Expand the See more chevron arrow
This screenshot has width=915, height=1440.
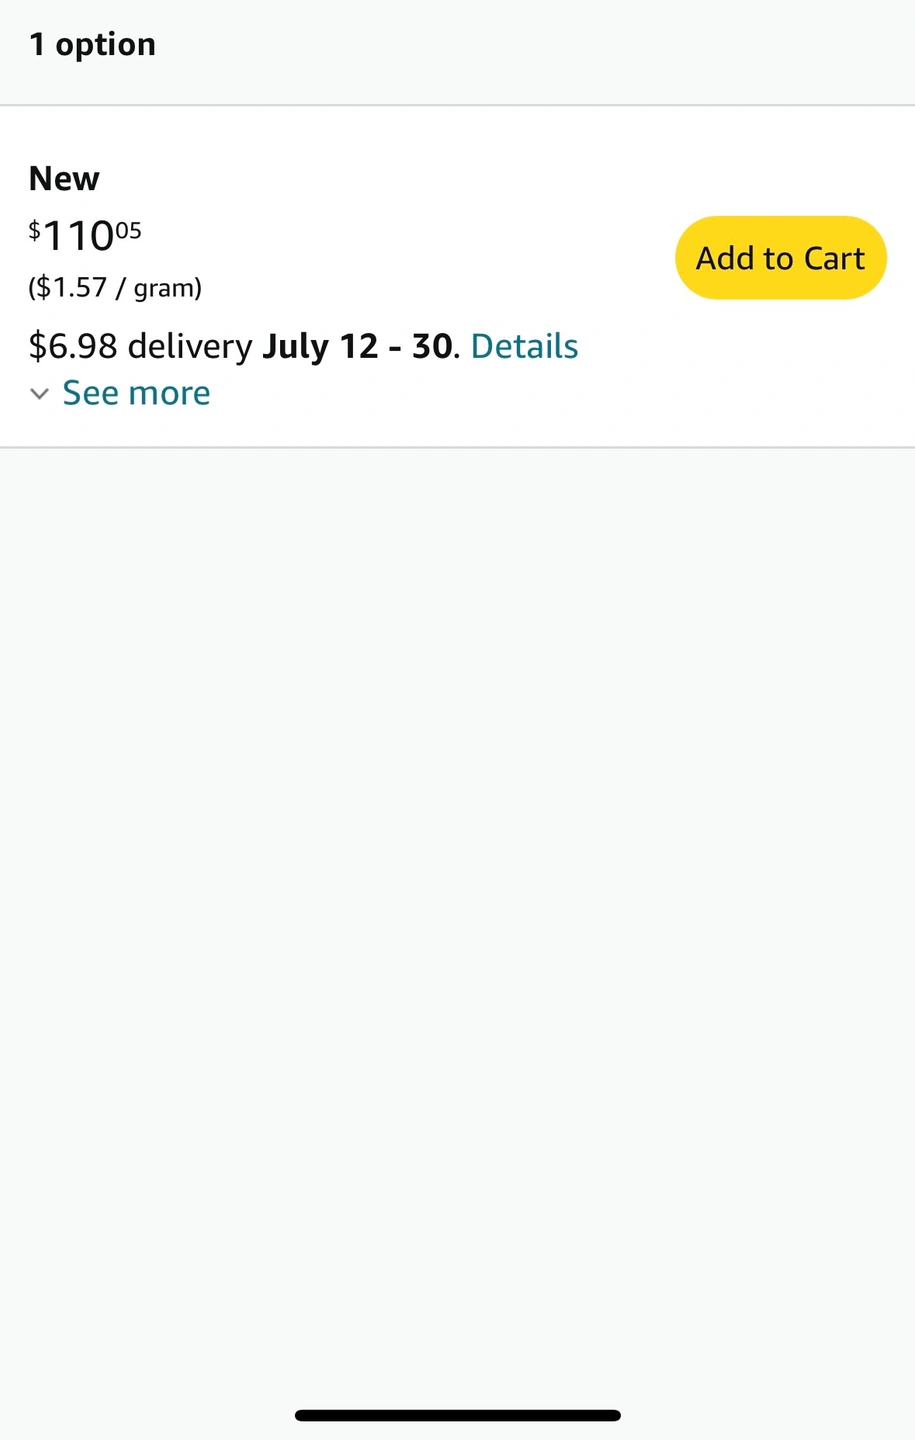coord(40,394)
